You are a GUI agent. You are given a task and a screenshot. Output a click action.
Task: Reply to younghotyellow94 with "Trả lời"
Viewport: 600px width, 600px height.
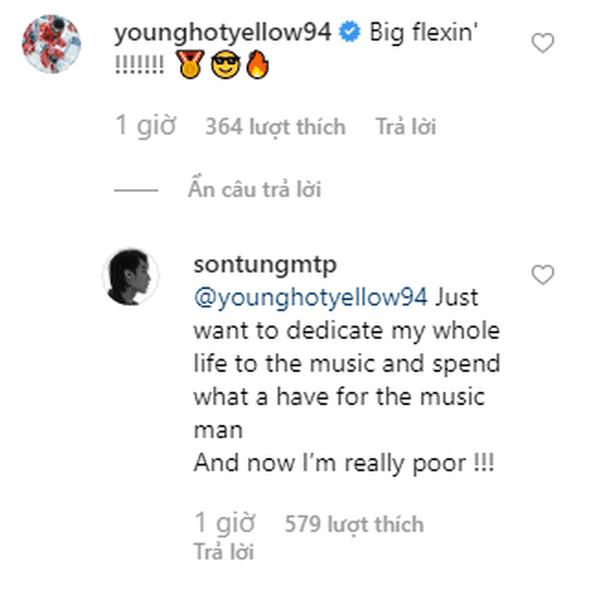coord(406,127)
